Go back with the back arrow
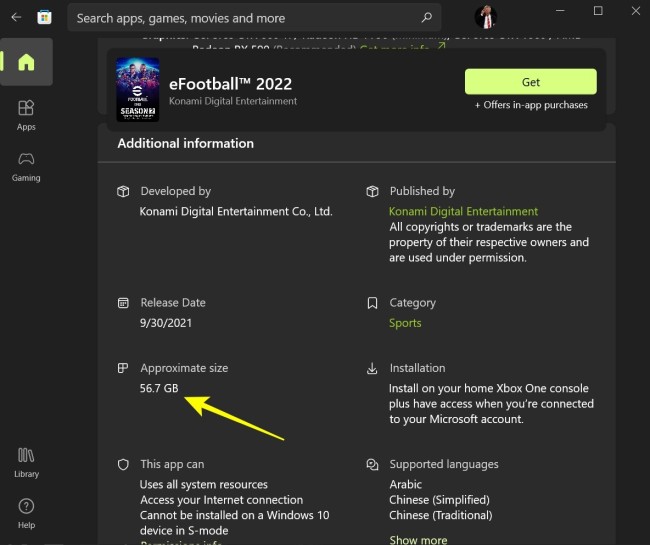Screen dimensions: 650x545 click(x=16, y=17)
